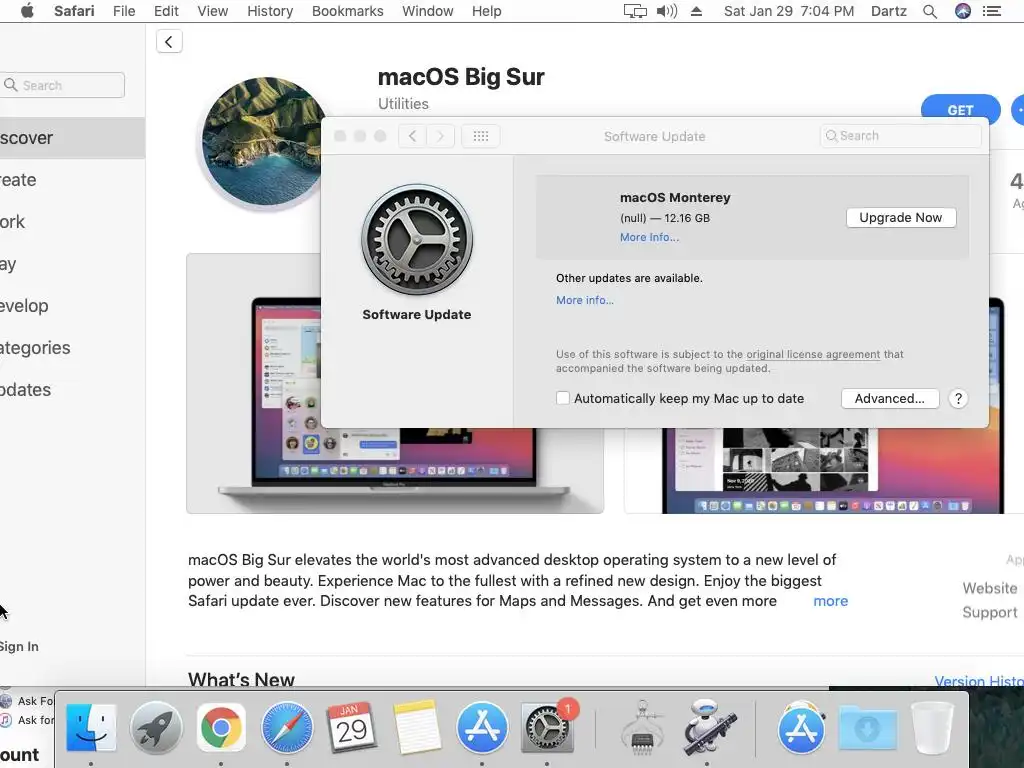Open help question mark button
Image resolution: width=1024 pixels, height=768 pixels.
point(958,398)
